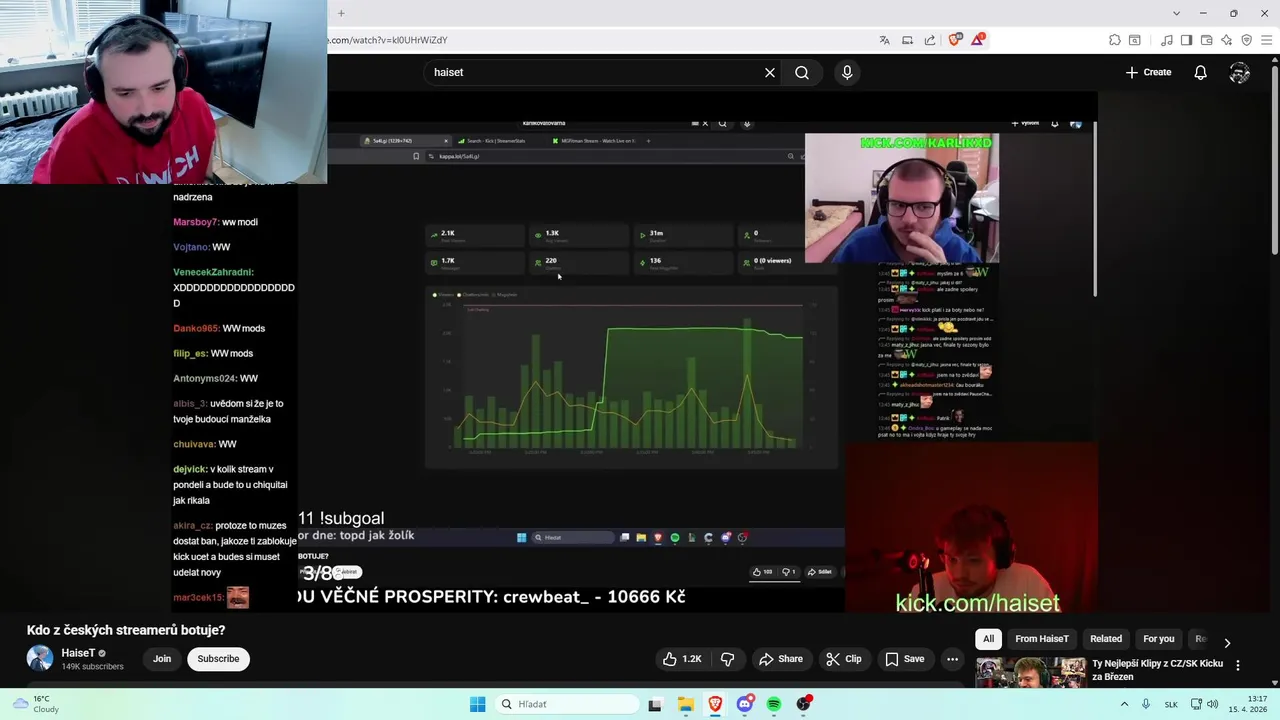Screen dimensions: 1280x720
Task: Open the browser translate page icon
Action: (884, 40)
